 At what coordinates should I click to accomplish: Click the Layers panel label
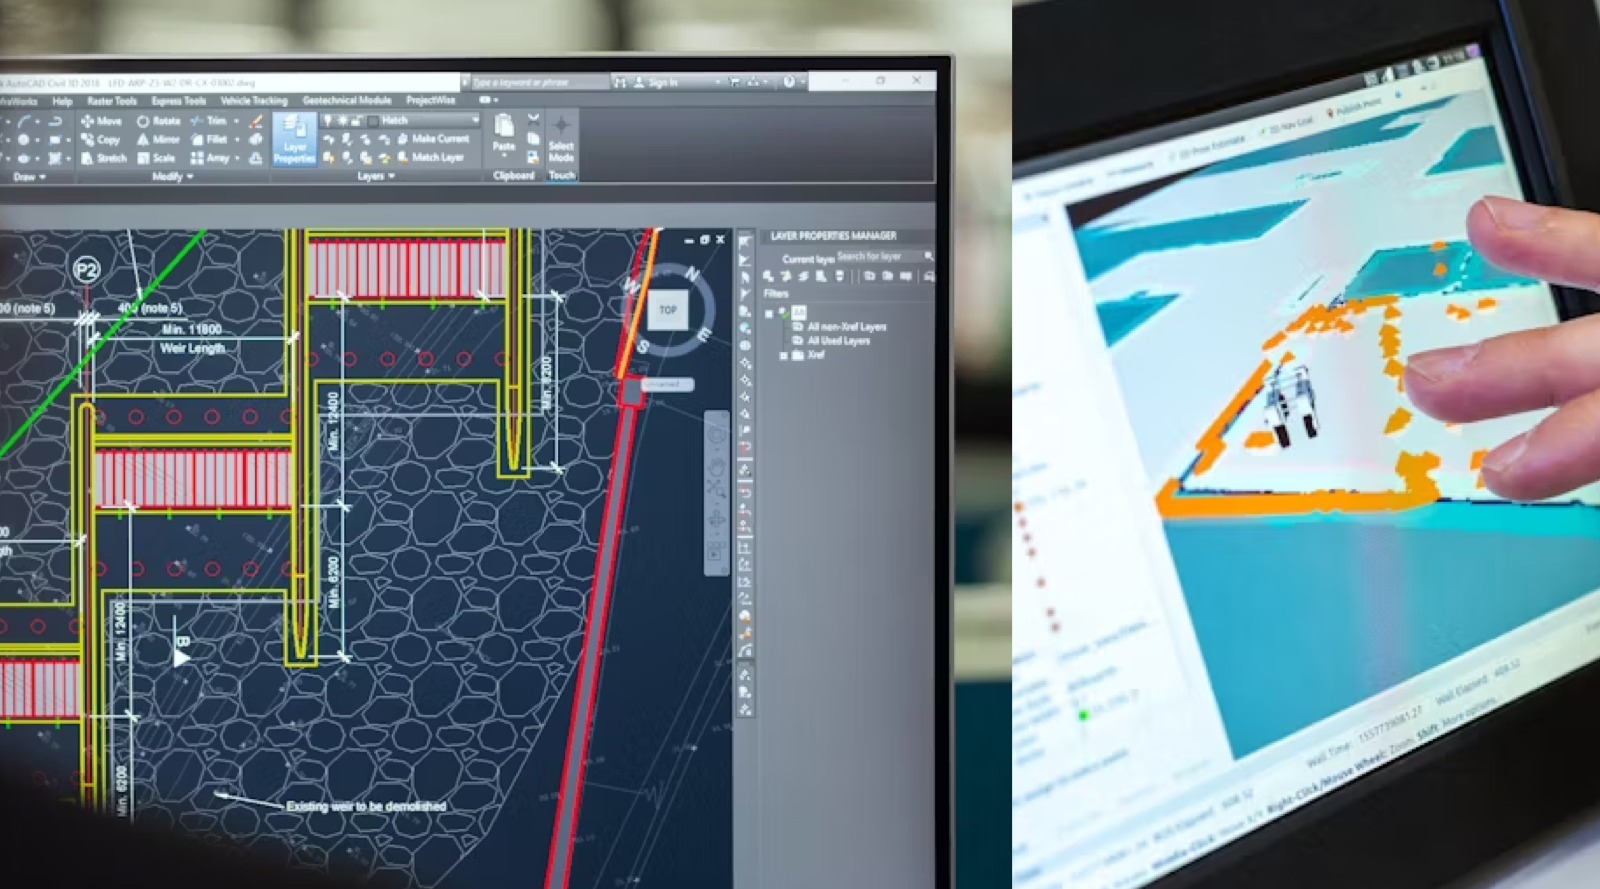pos(371,175)
